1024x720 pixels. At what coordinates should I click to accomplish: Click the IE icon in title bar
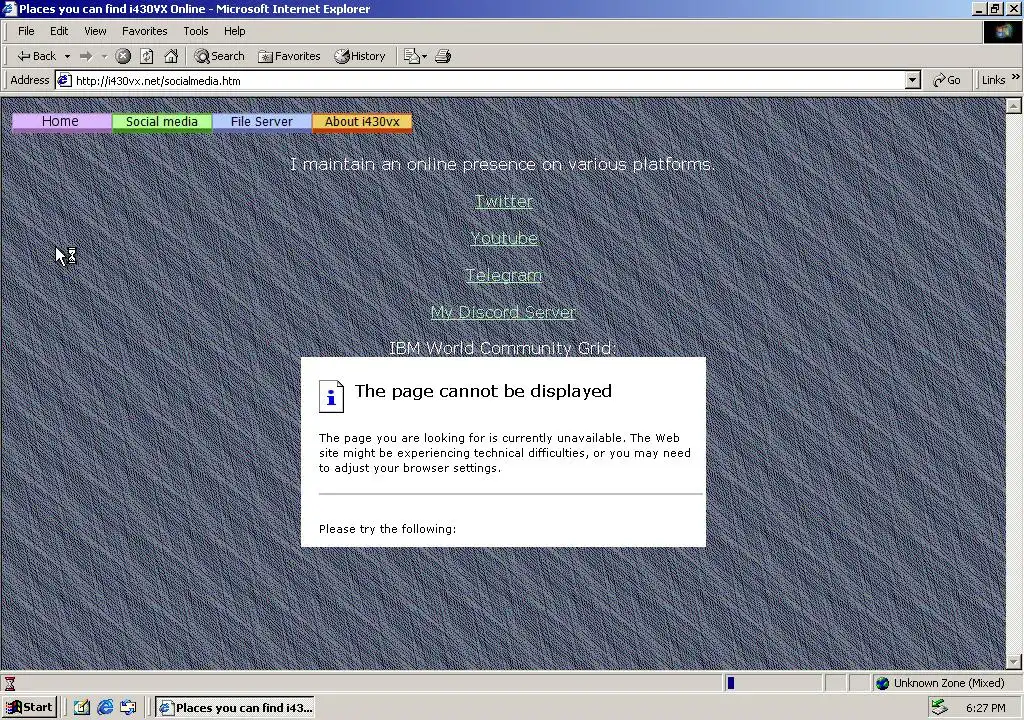click(x=9, y=8)
